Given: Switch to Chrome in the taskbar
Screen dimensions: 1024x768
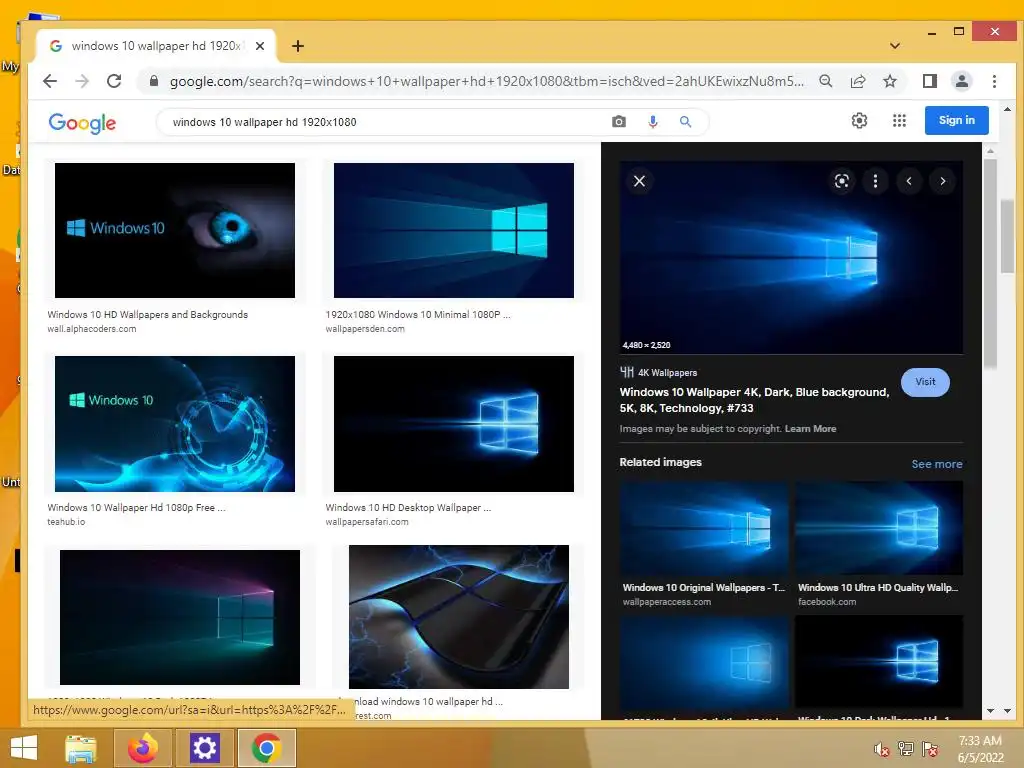Looking at the screenshot, I should [x=266, y=748].
